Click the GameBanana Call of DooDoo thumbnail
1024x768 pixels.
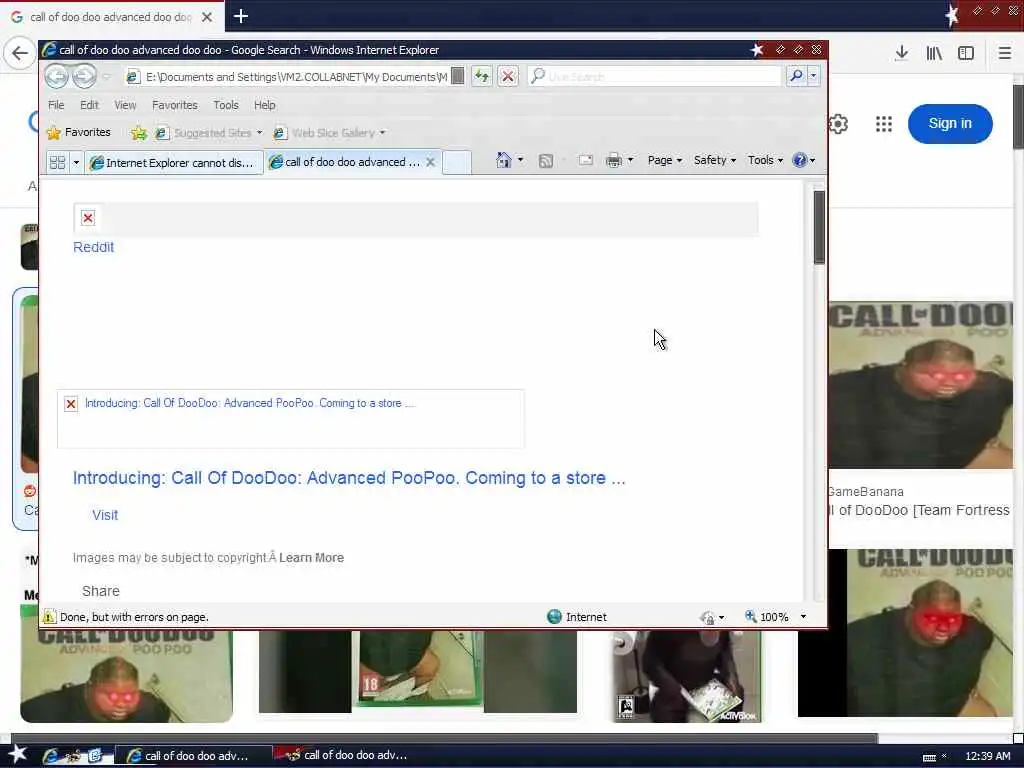(x=921, y=385)
